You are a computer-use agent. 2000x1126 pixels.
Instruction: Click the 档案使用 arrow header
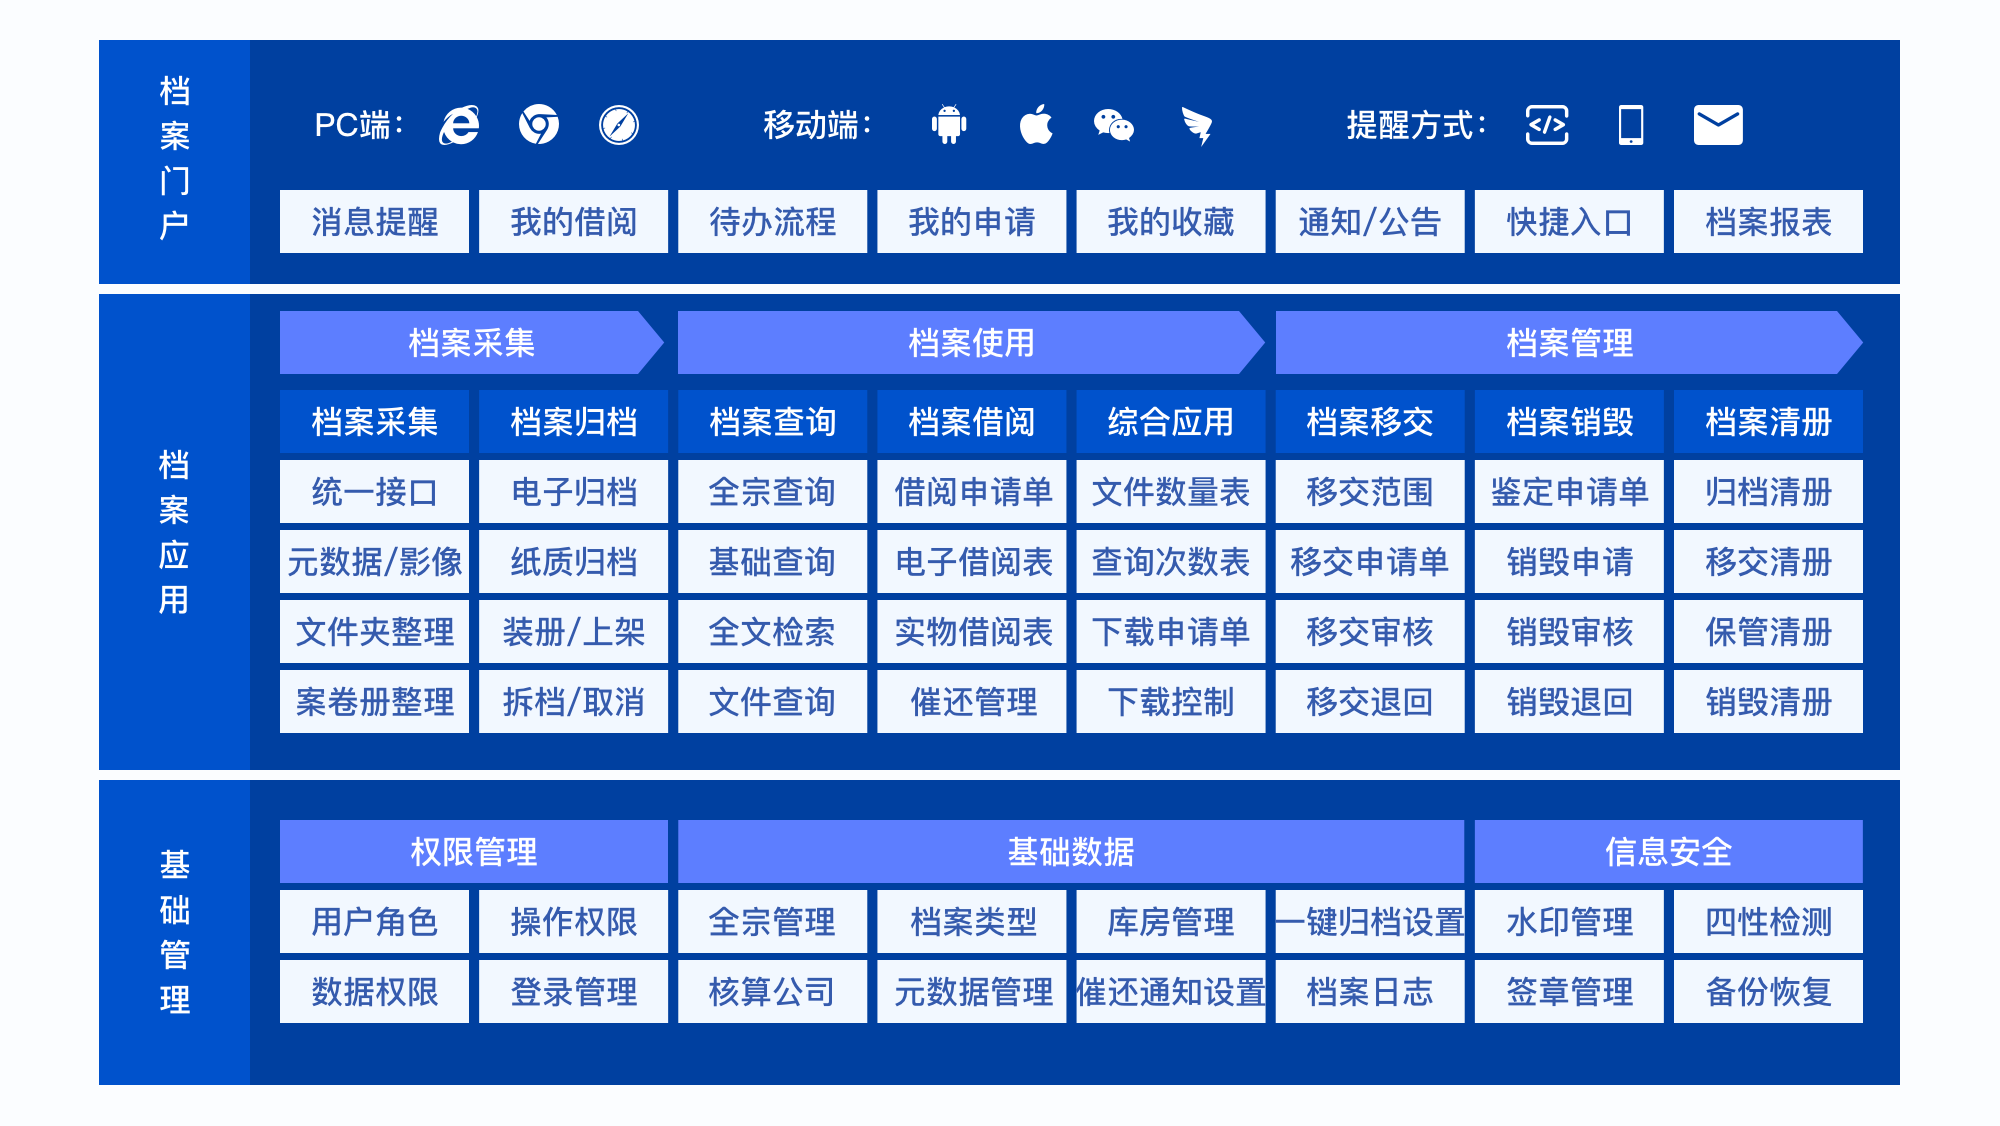(971, 342)
